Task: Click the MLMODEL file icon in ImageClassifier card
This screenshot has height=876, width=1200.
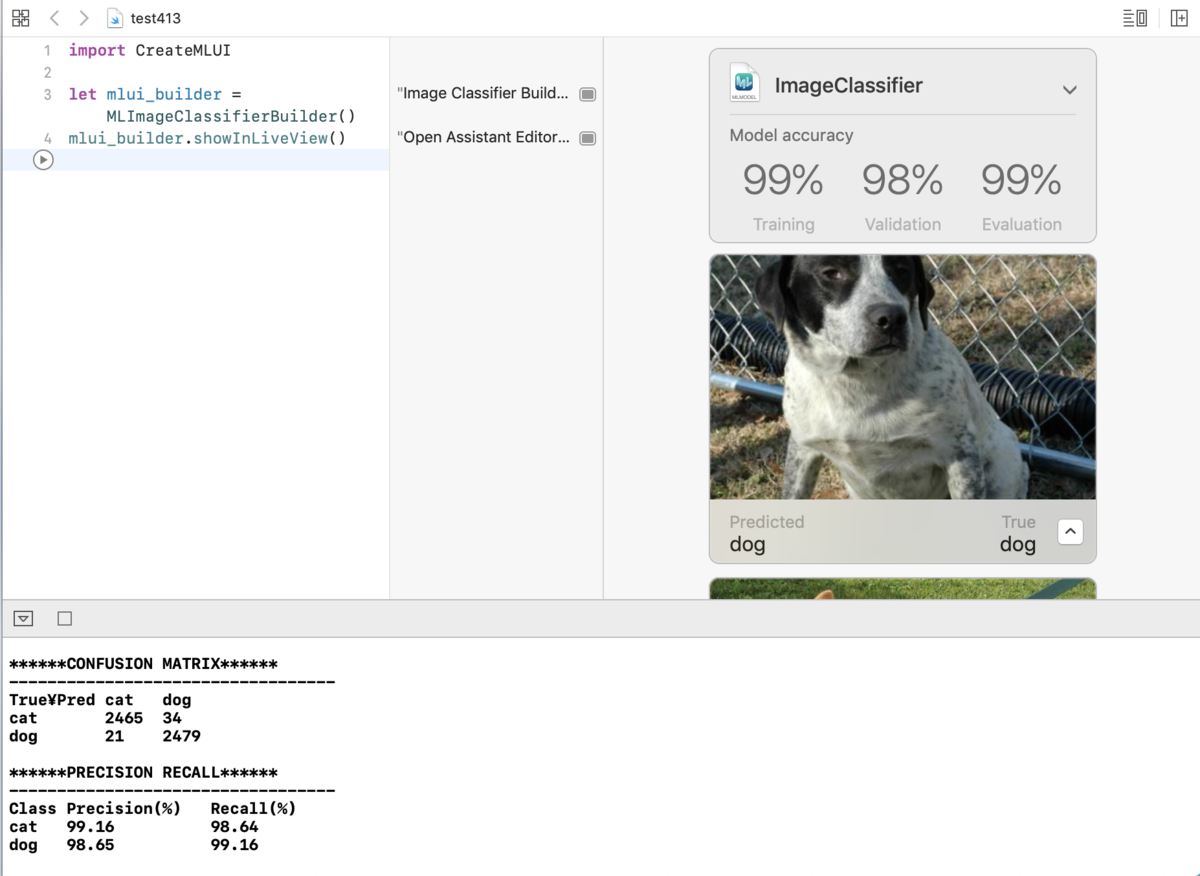Action: (x=744, y=84)
